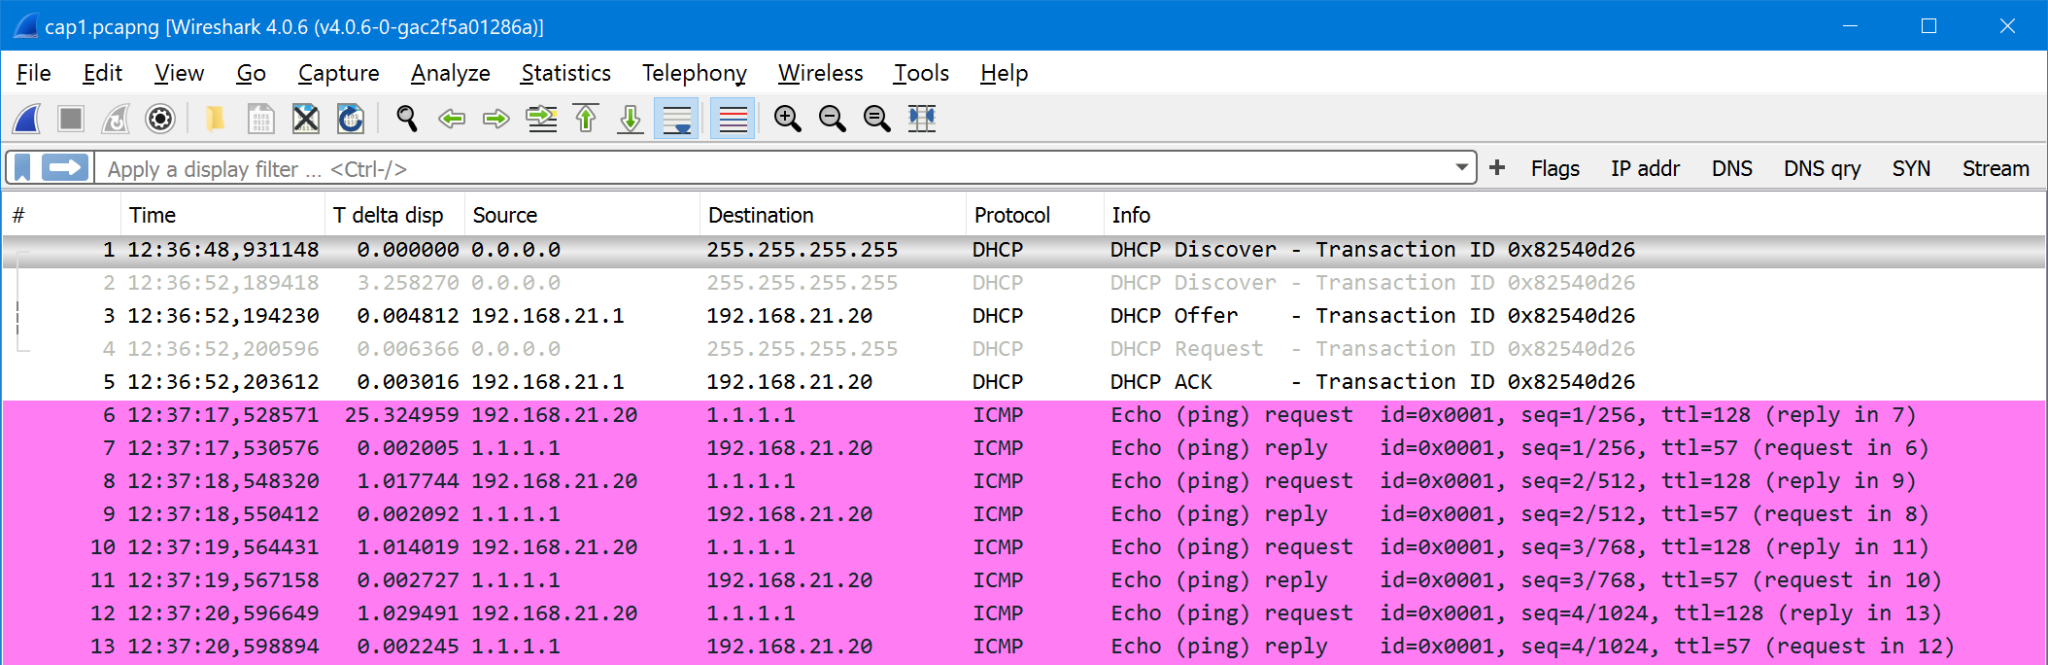Add a filter button with plus icon

pyautogui.click(x=1497, y=168)
